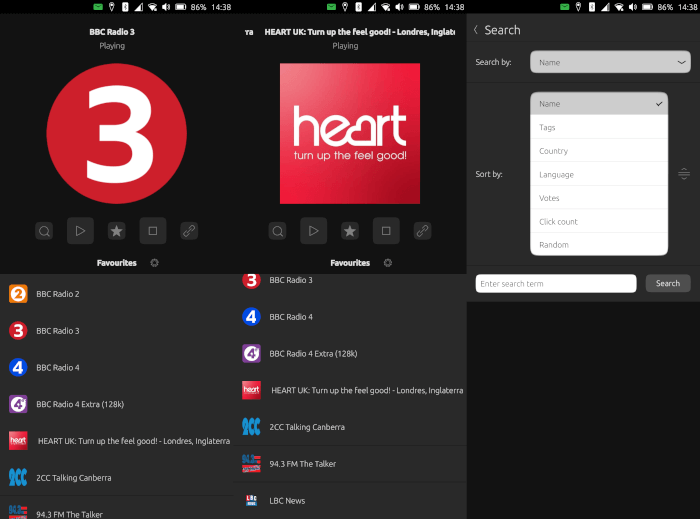This screenshot has height=519, width=700.
Task: Select BBC Radio 3 in the first favourites list
Action: (x=117, y=331)
